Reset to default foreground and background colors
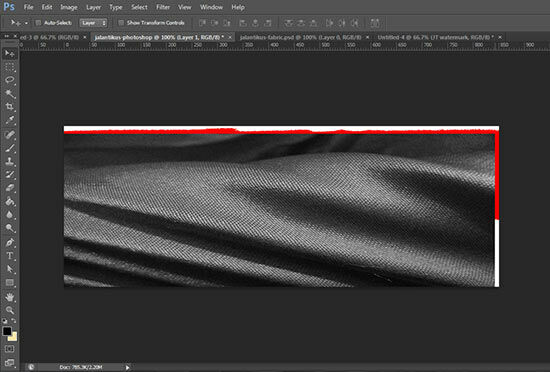 pos(5,320)
